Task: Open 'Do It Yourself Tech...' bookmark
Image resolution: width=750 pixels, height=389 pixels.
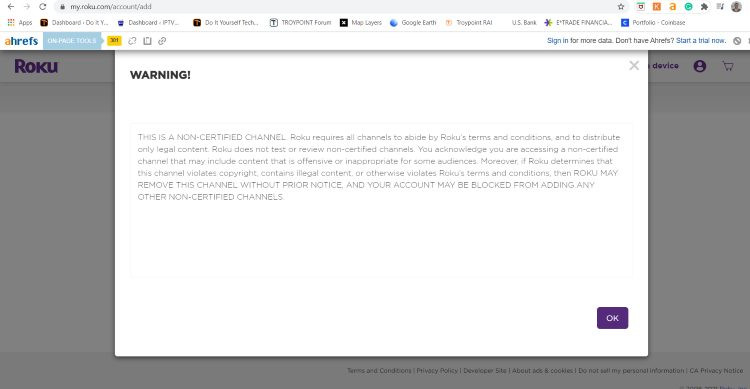Action: (226, 22)
